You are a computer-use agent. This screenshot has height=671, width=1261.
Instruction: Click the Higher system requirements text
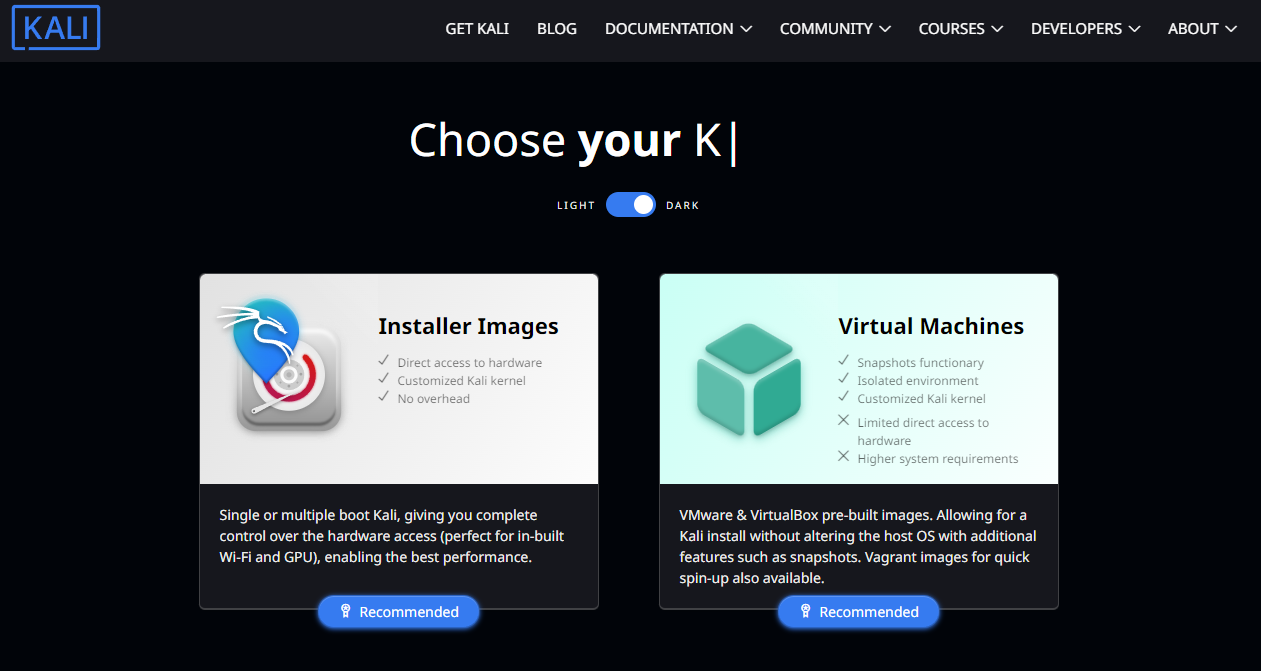[938, 459]
